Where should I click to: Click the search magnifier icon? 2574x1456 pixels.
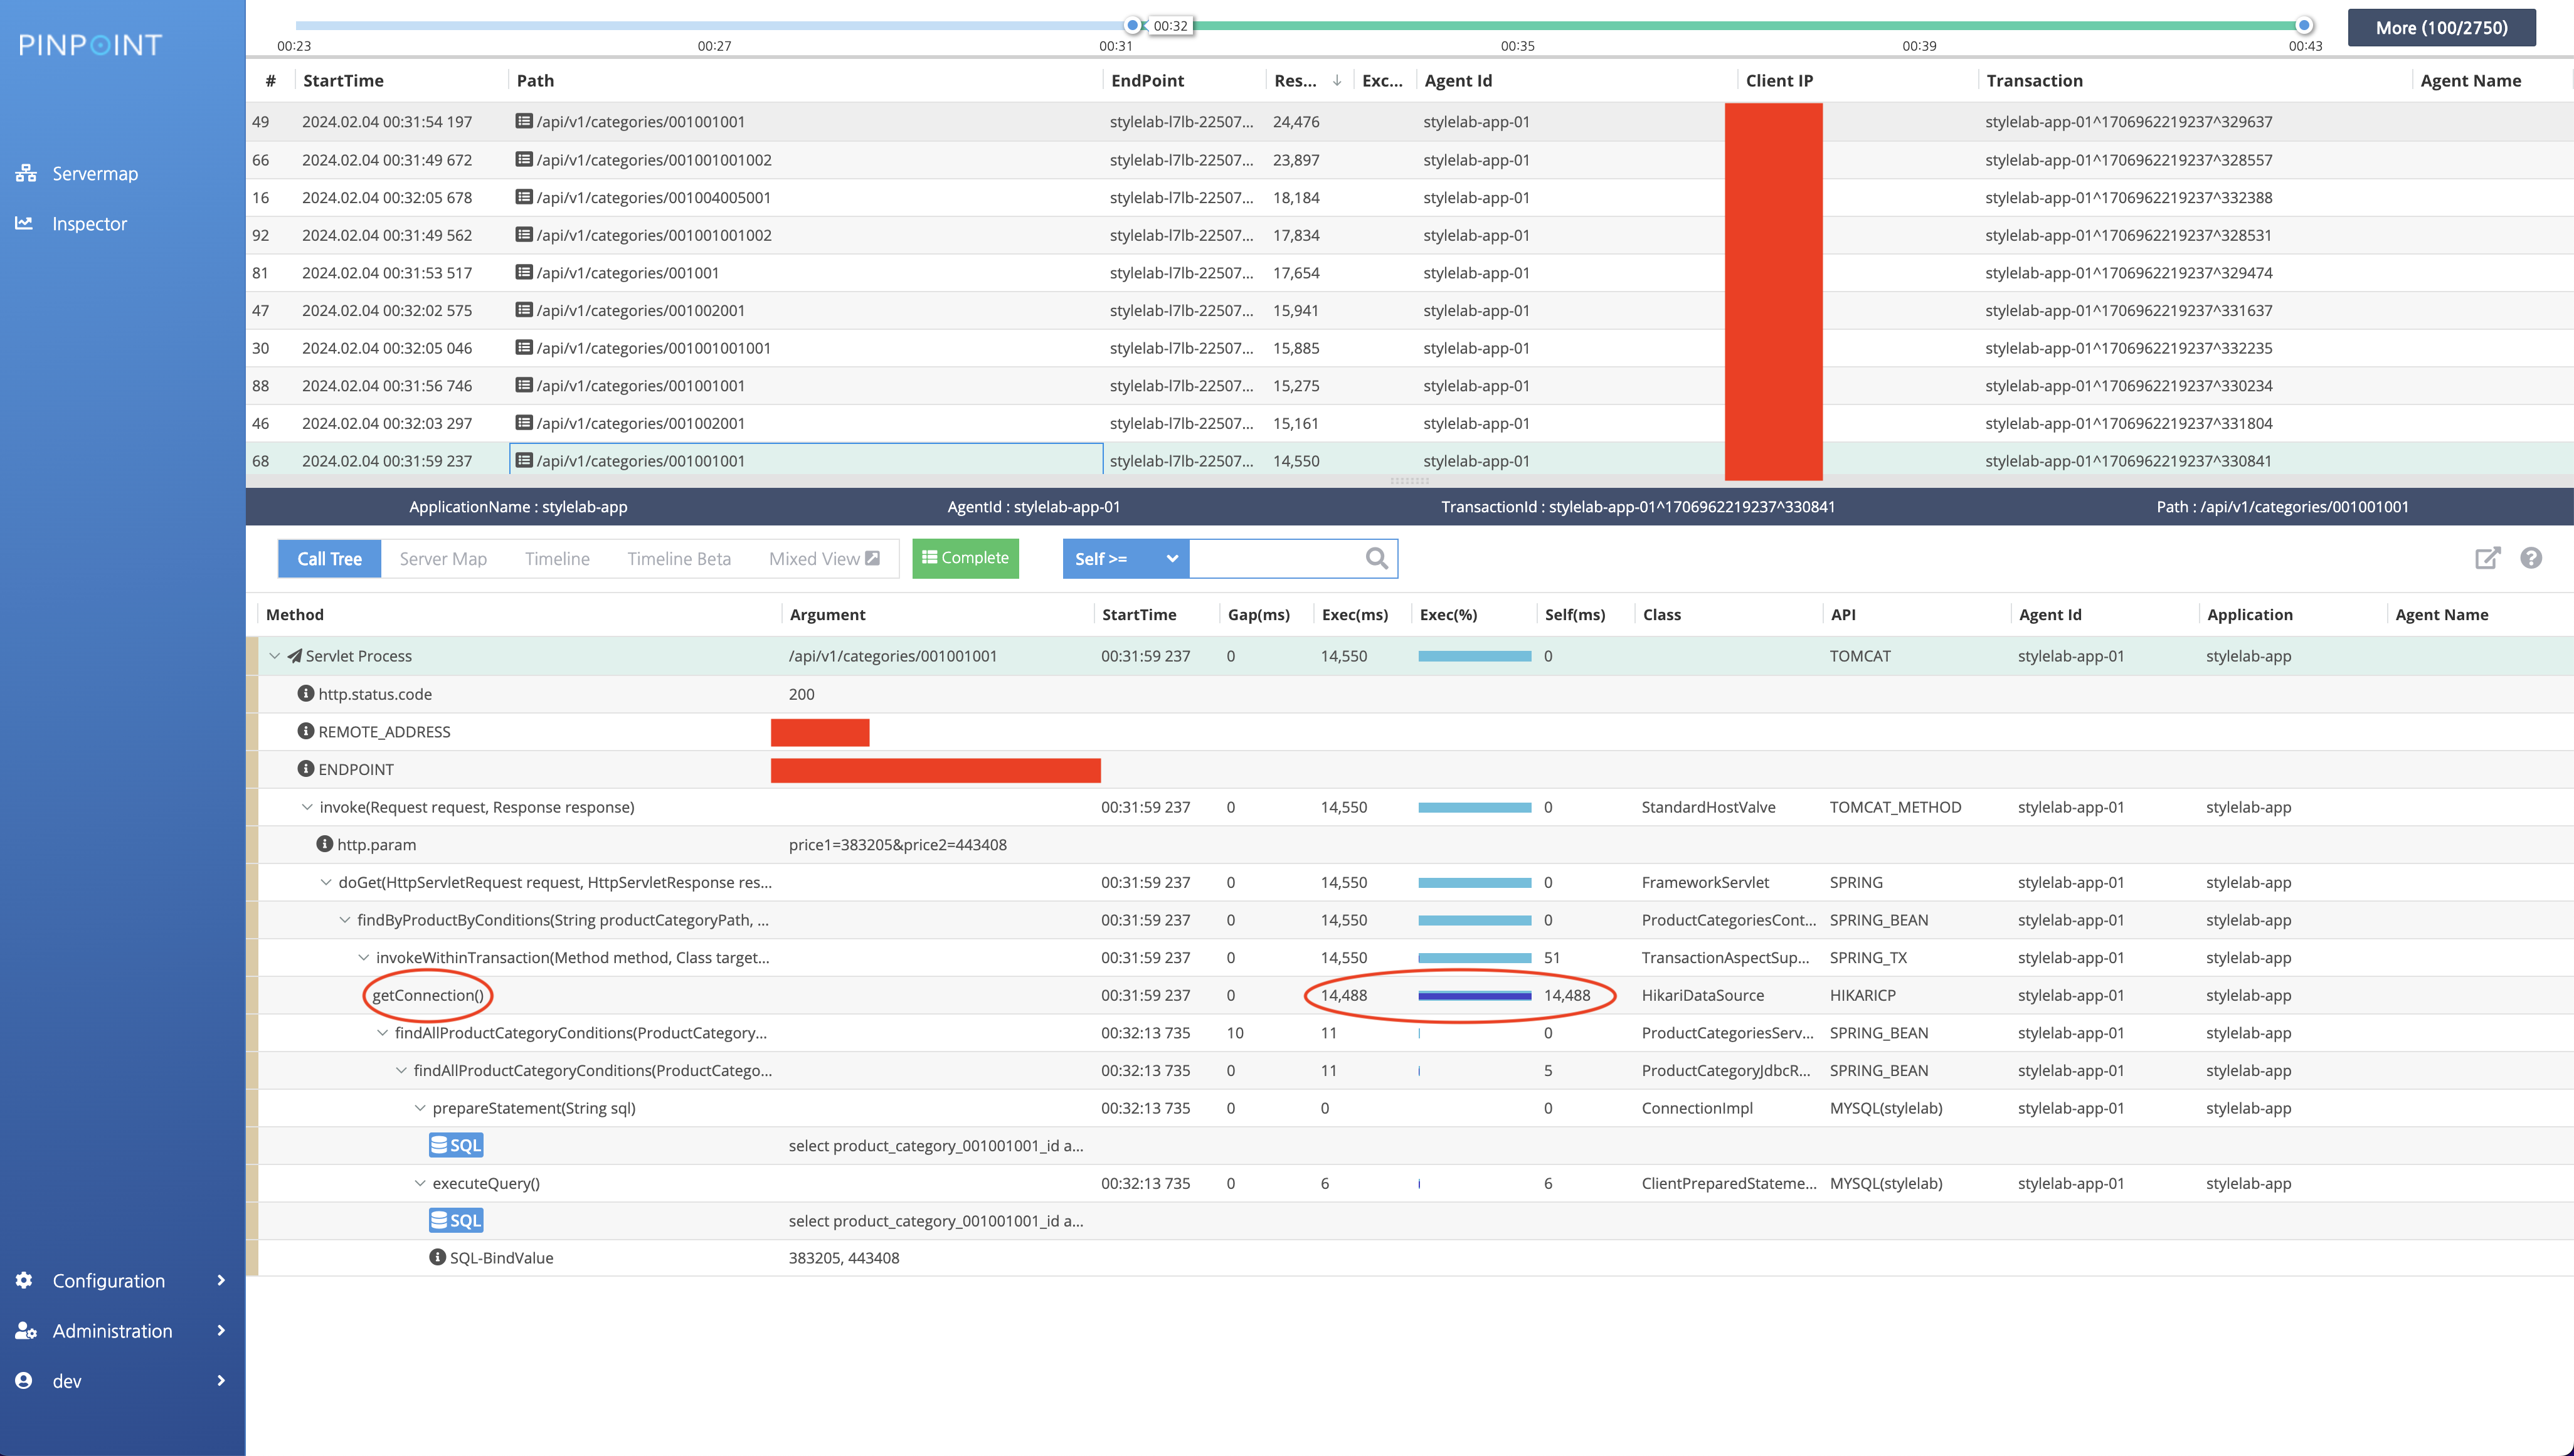click(x=1376, y=558)
